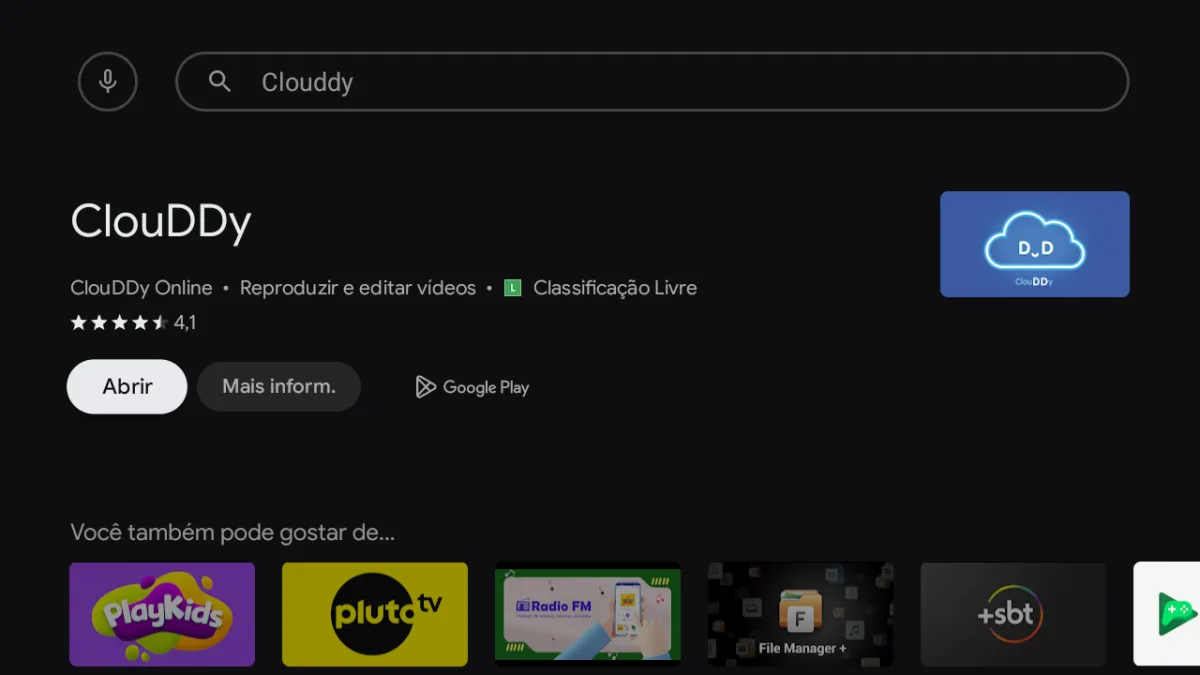Select the Mais inform. button
Image resolution: width=1200 pixels, height=675 pixels.
[278, 387]
